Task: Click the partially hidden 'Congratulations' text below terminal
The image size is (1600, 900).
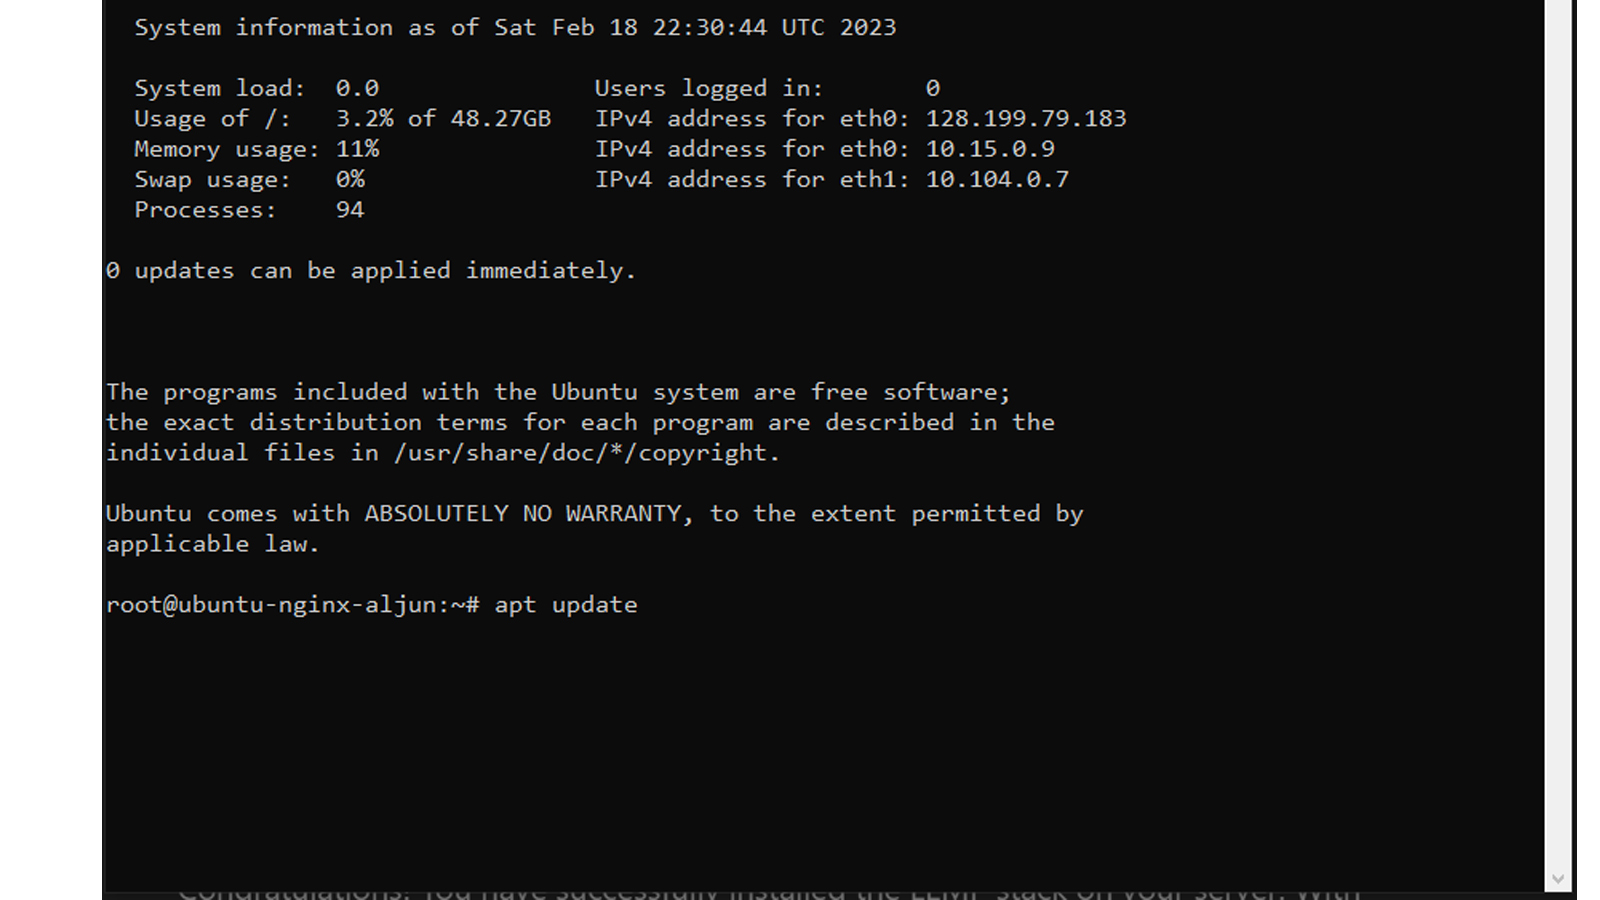Action: (x=770, y=893)
